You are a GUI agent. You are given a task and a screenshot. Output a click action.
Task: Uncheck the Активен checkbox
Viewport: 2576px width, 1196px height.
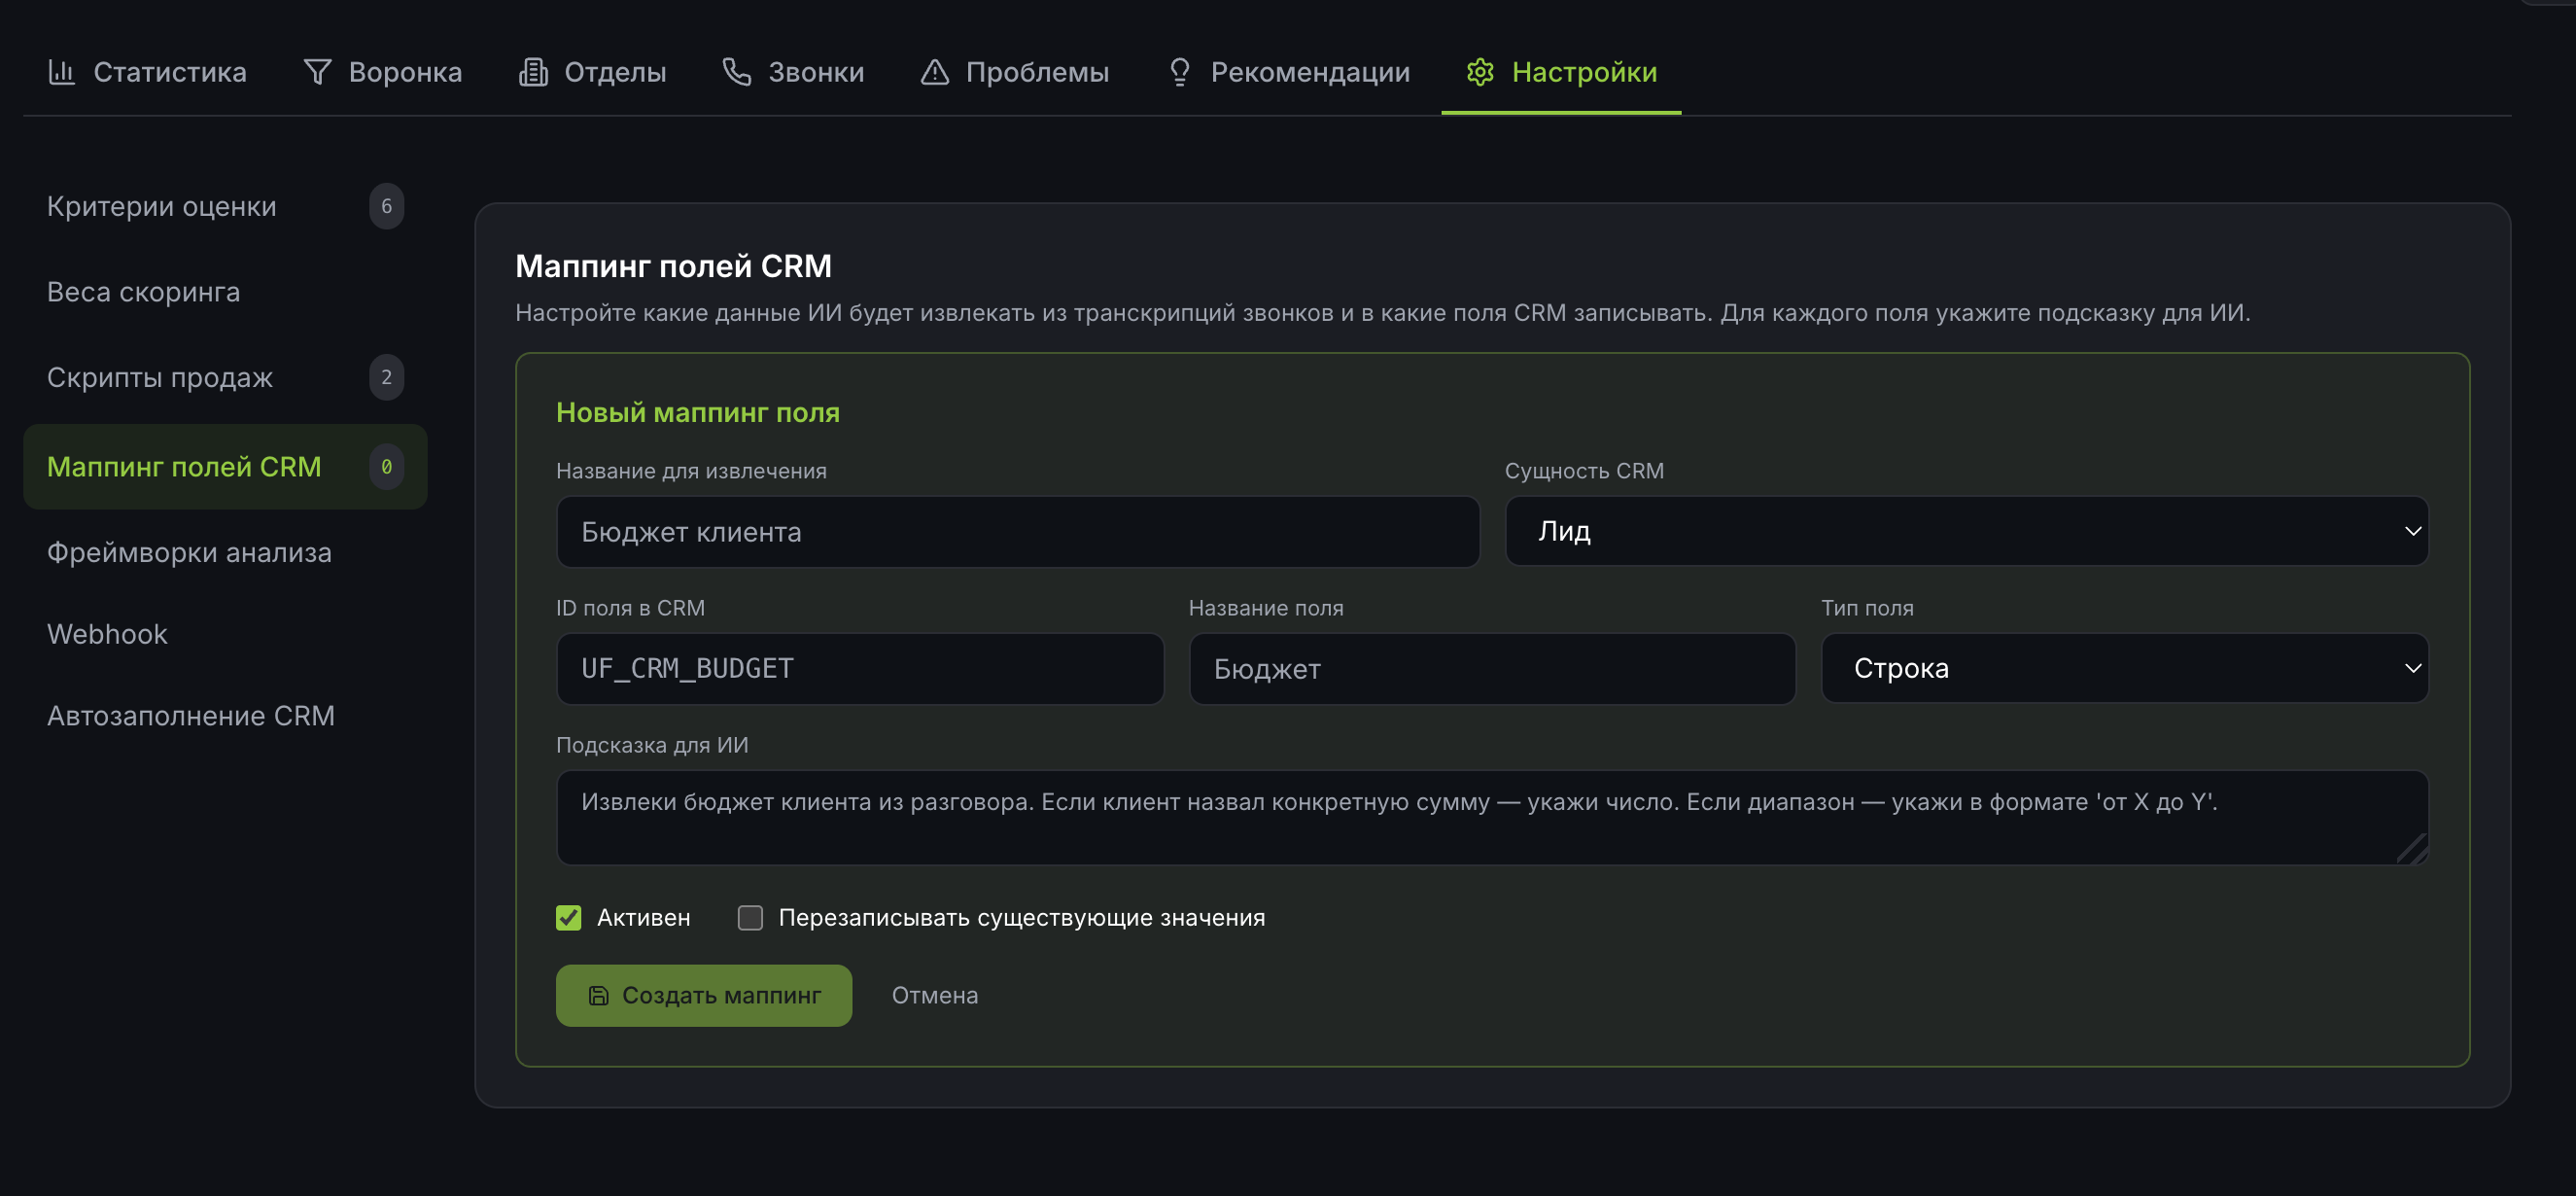pos(569,917)
